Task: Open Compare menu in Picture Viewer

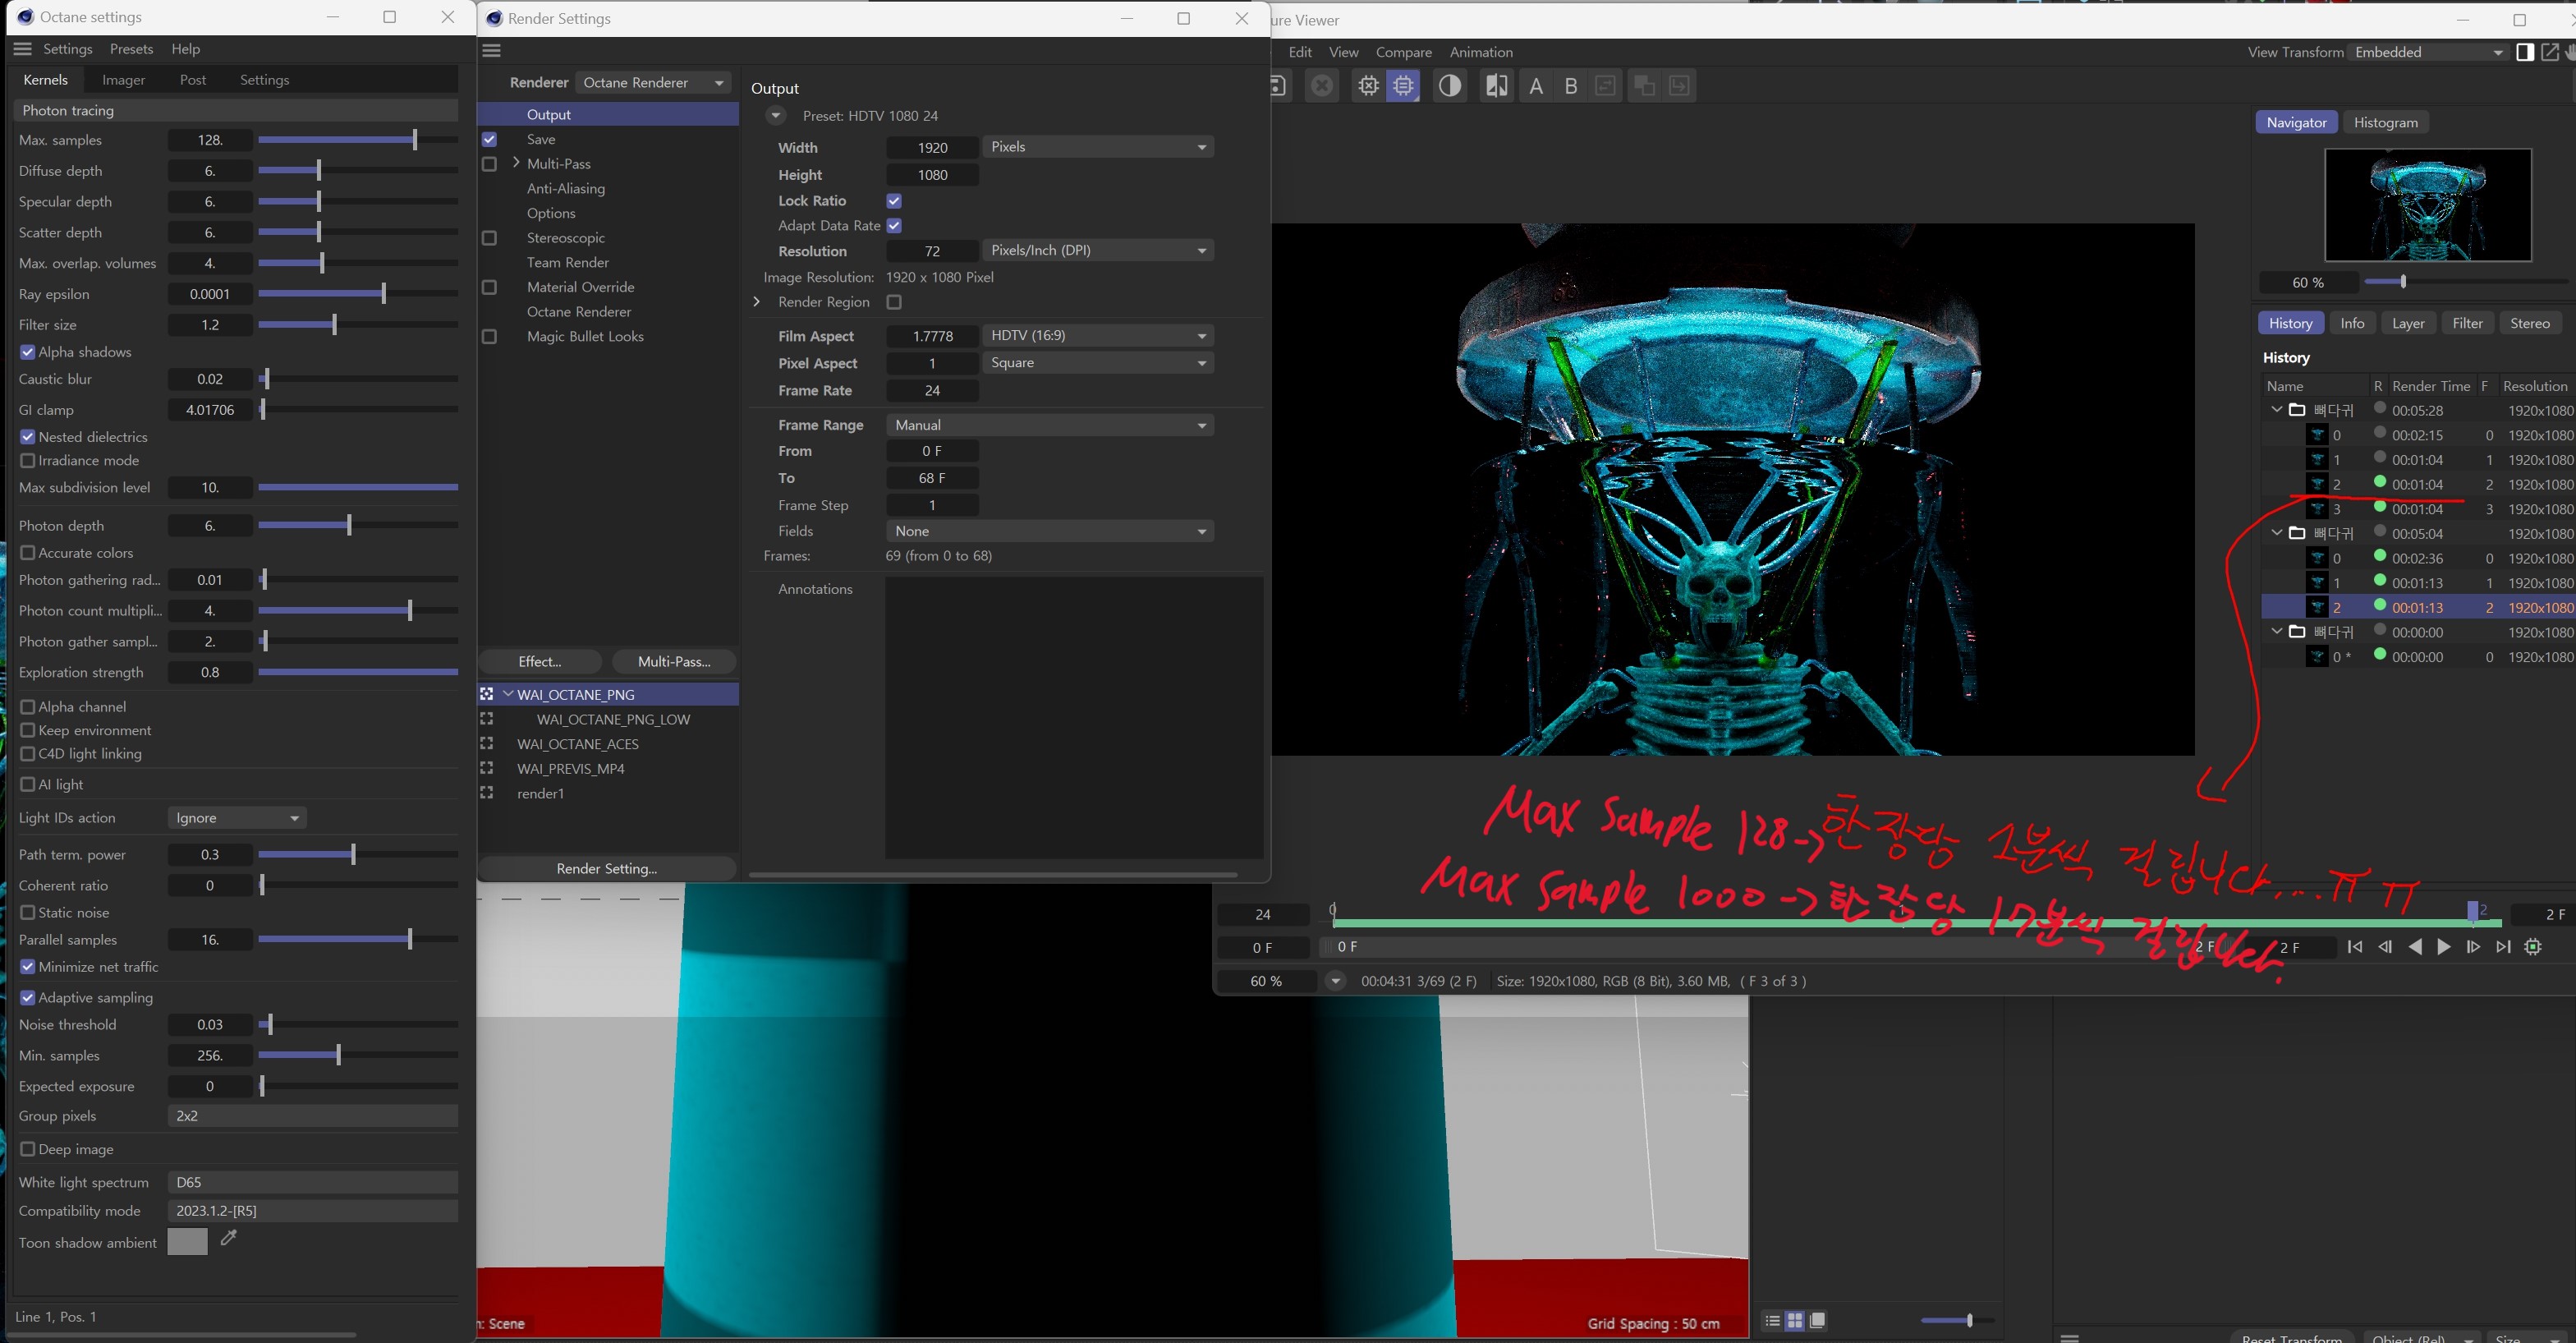Action: pyautogui.click(x=1403, y=52)
